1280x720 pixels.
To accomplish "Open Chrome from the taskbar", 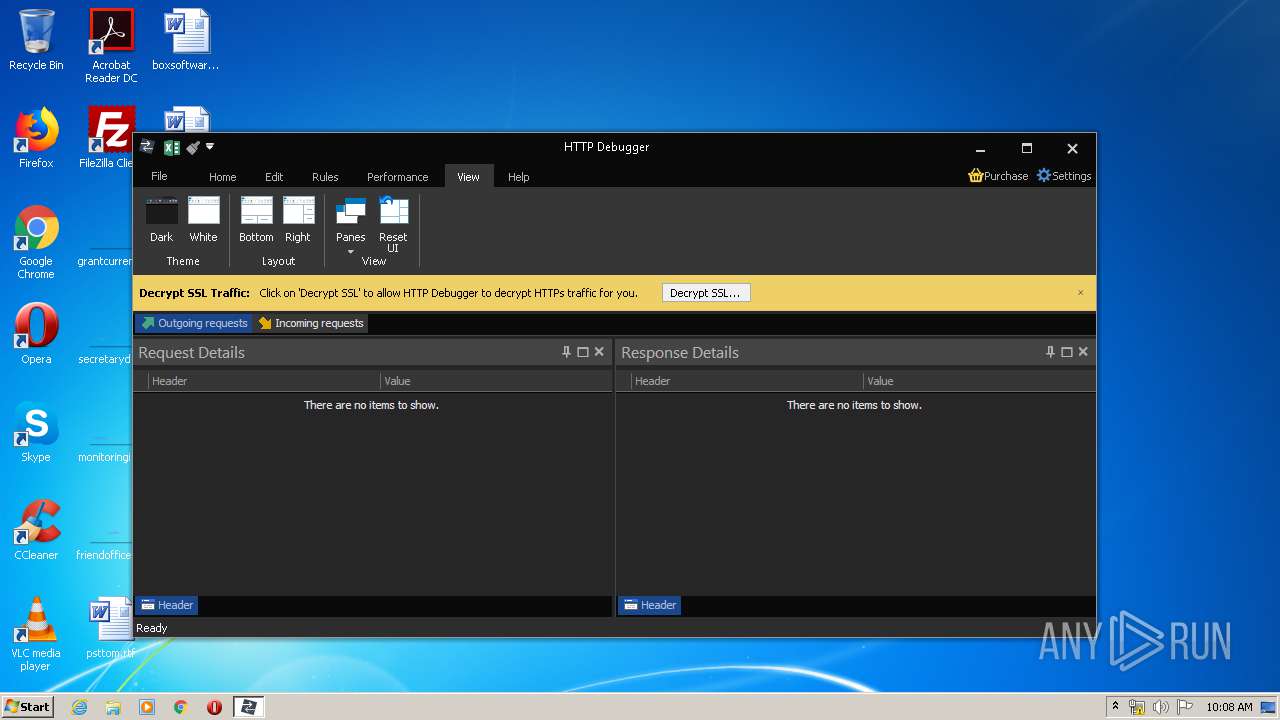I will pos(181,707).
